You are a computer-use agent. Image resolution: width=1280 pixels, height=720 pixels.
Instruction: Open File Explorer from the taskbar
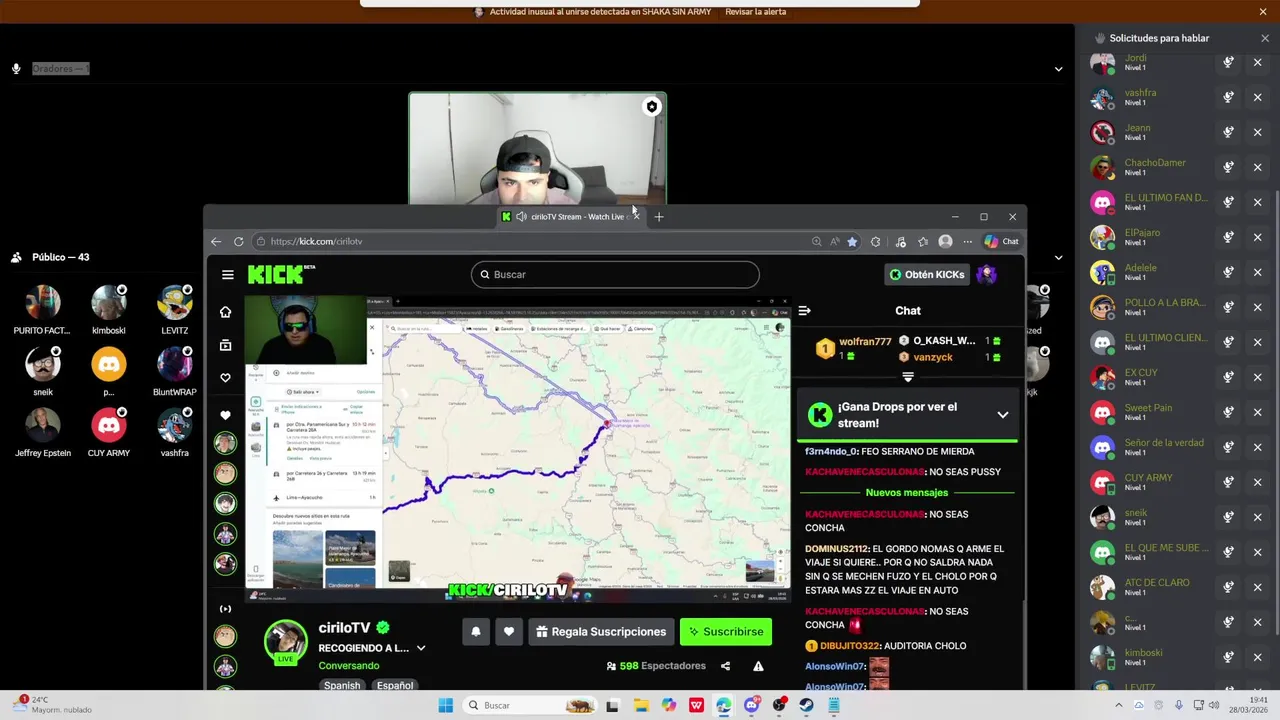point(641,705)
